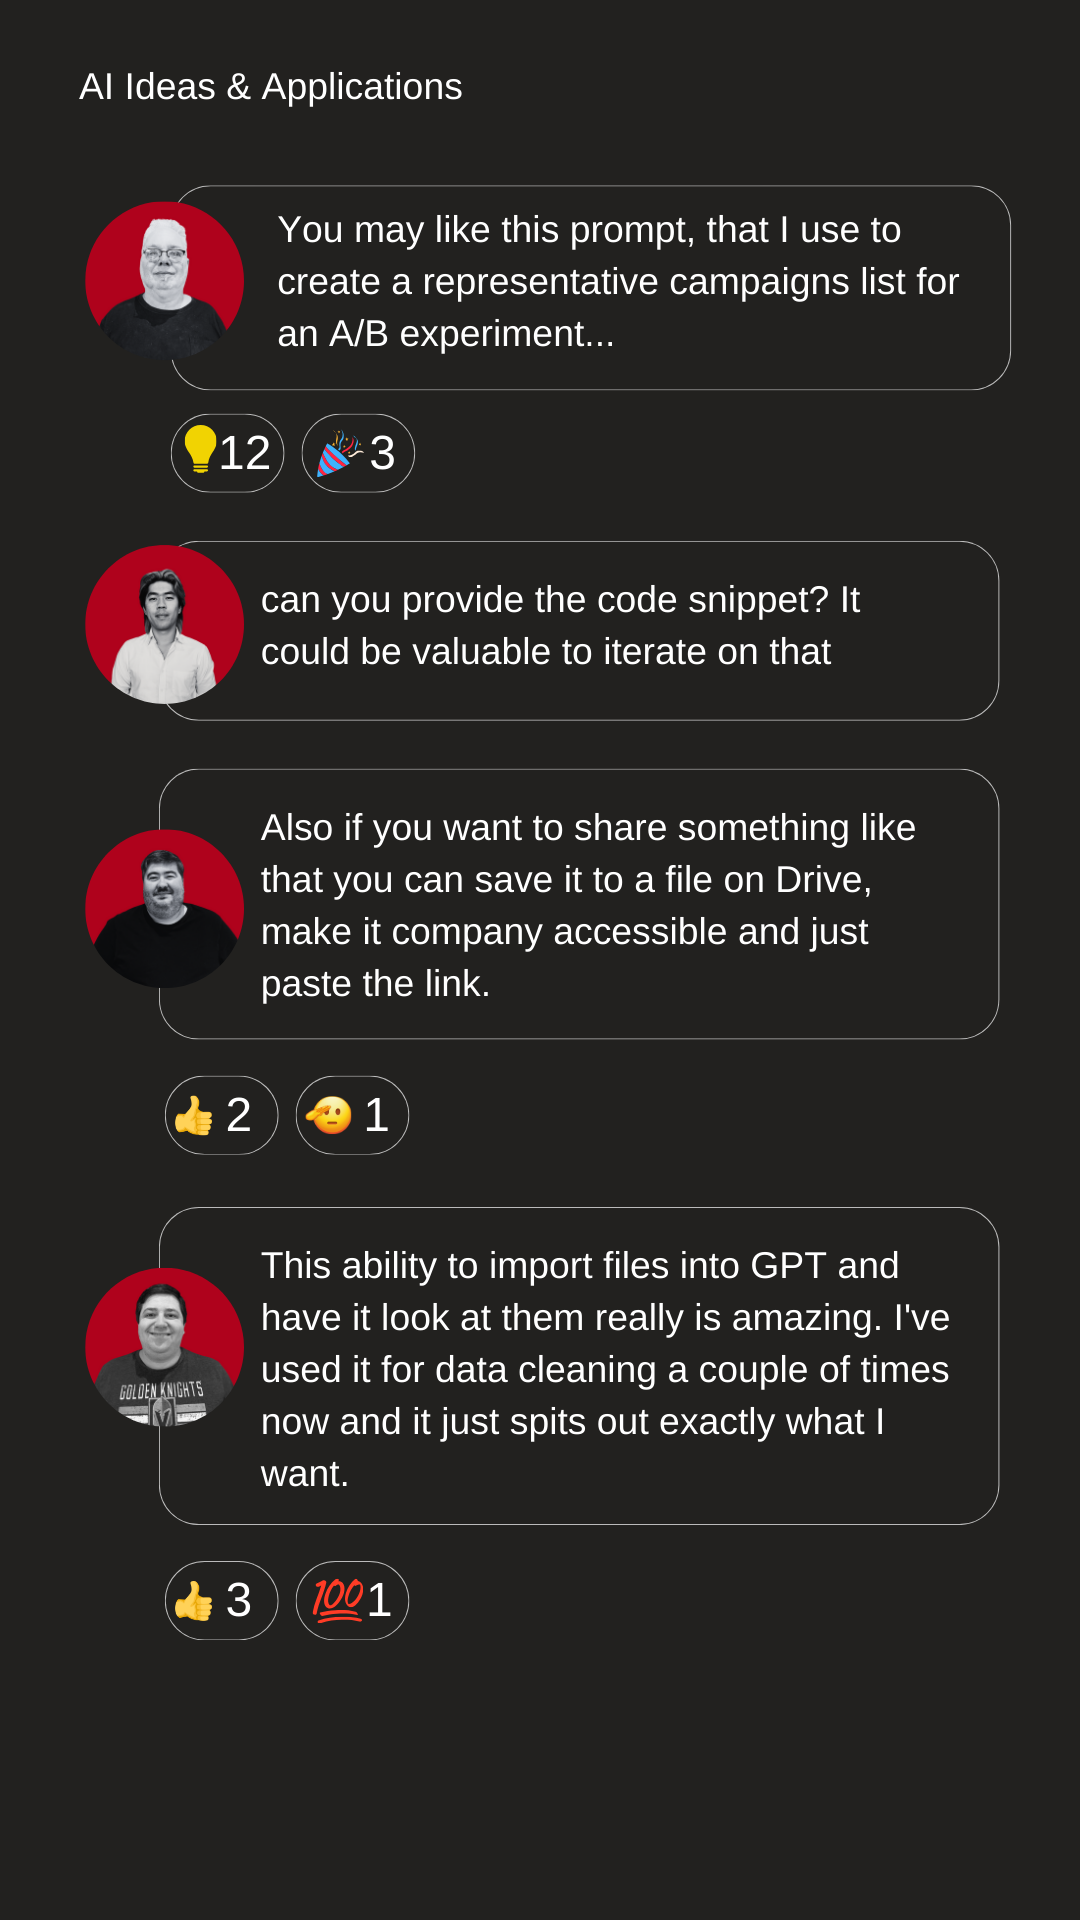Open the avatar of man in white shirt

point(165,624)
